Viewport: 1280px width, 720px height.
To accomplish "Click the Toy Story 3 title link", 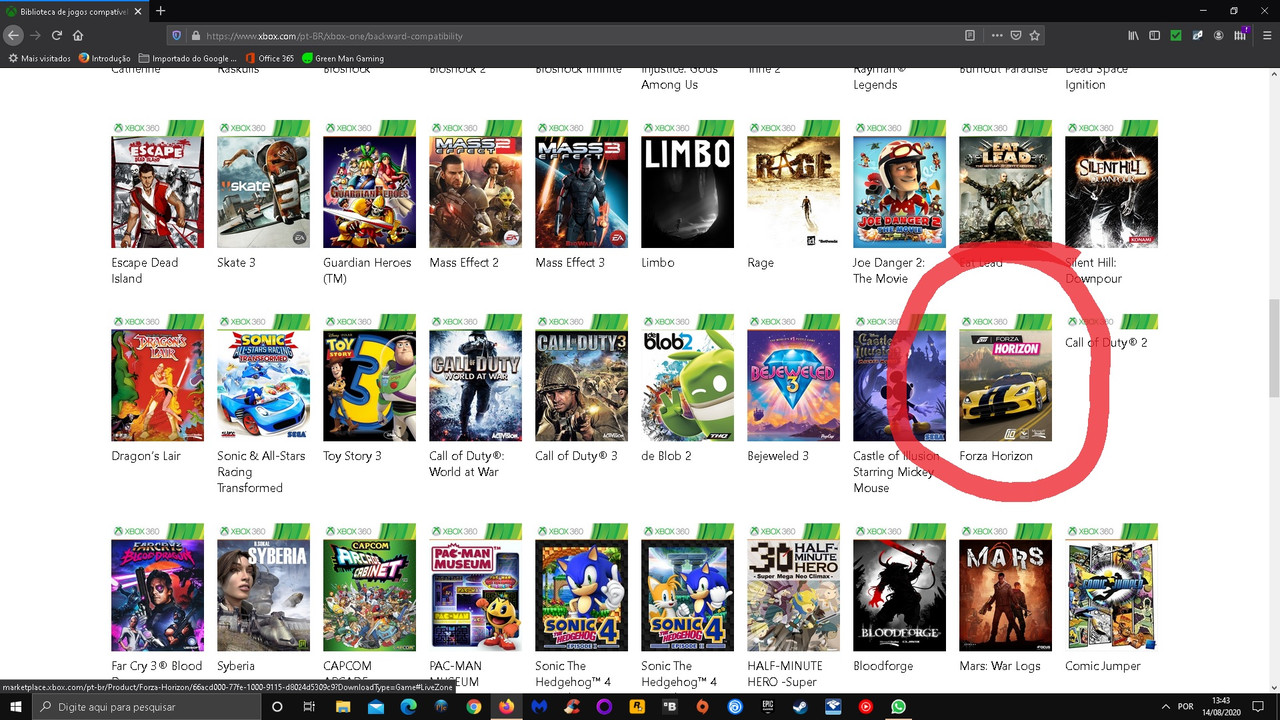I will pos(352,456).
